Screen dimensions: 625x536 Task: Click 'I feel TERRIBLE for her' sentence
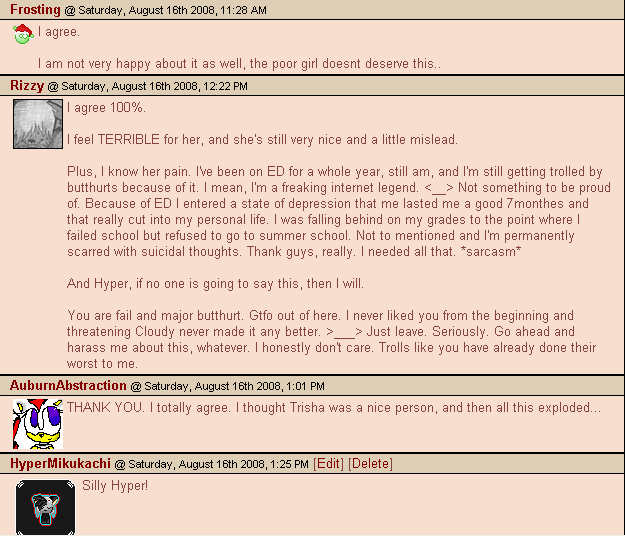click(x=262, y=140)
